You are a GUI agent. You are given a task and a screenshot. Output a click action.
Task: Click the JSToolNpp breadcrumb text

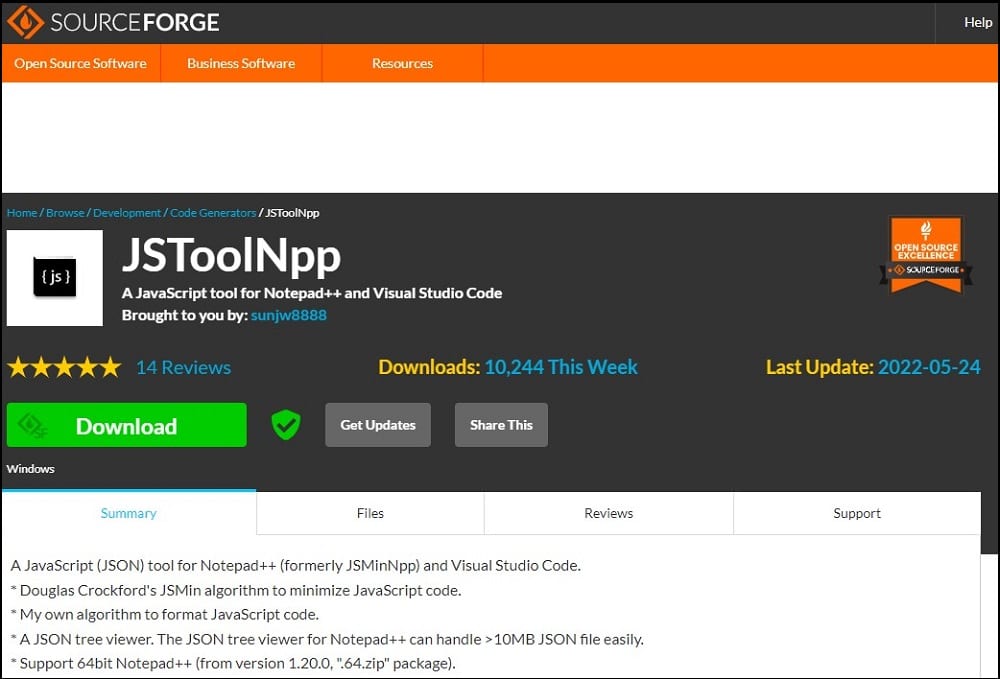tap(292, 213)
